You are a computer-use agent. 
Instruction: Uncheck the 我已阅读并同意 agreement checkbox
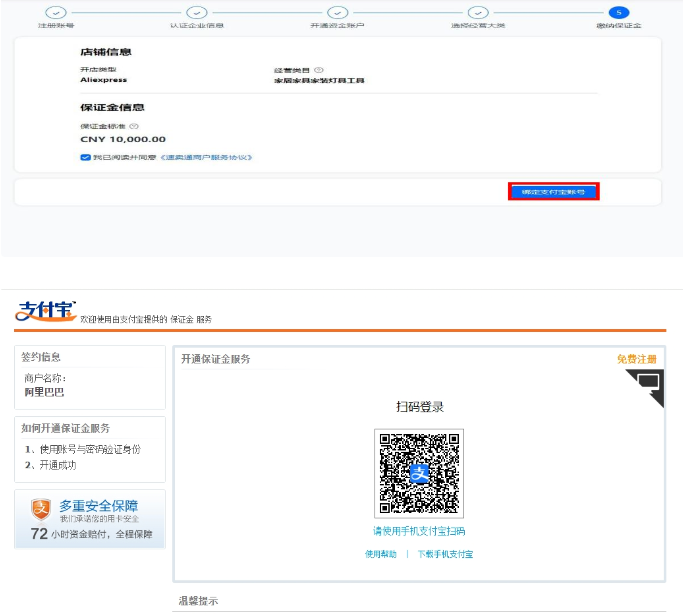click(85, 158)
